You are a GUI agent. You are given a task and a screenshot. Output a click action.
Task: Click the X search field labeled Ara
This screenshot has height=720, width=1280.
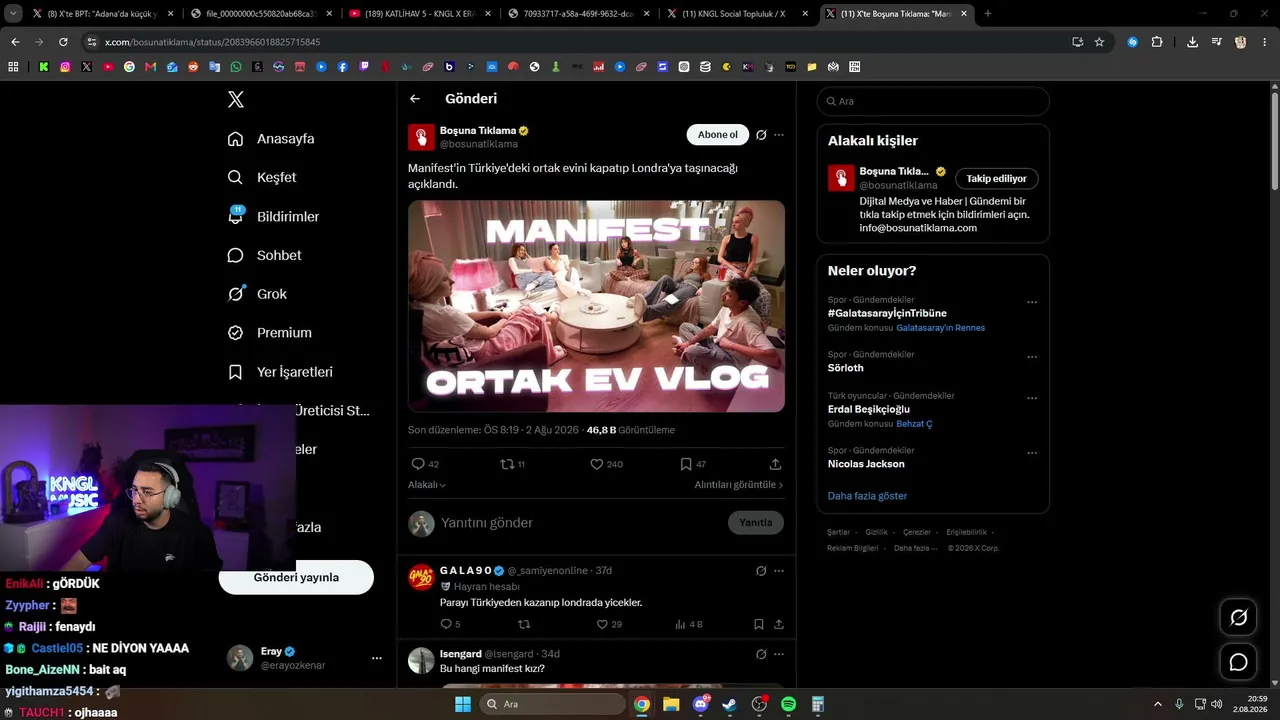933,101
